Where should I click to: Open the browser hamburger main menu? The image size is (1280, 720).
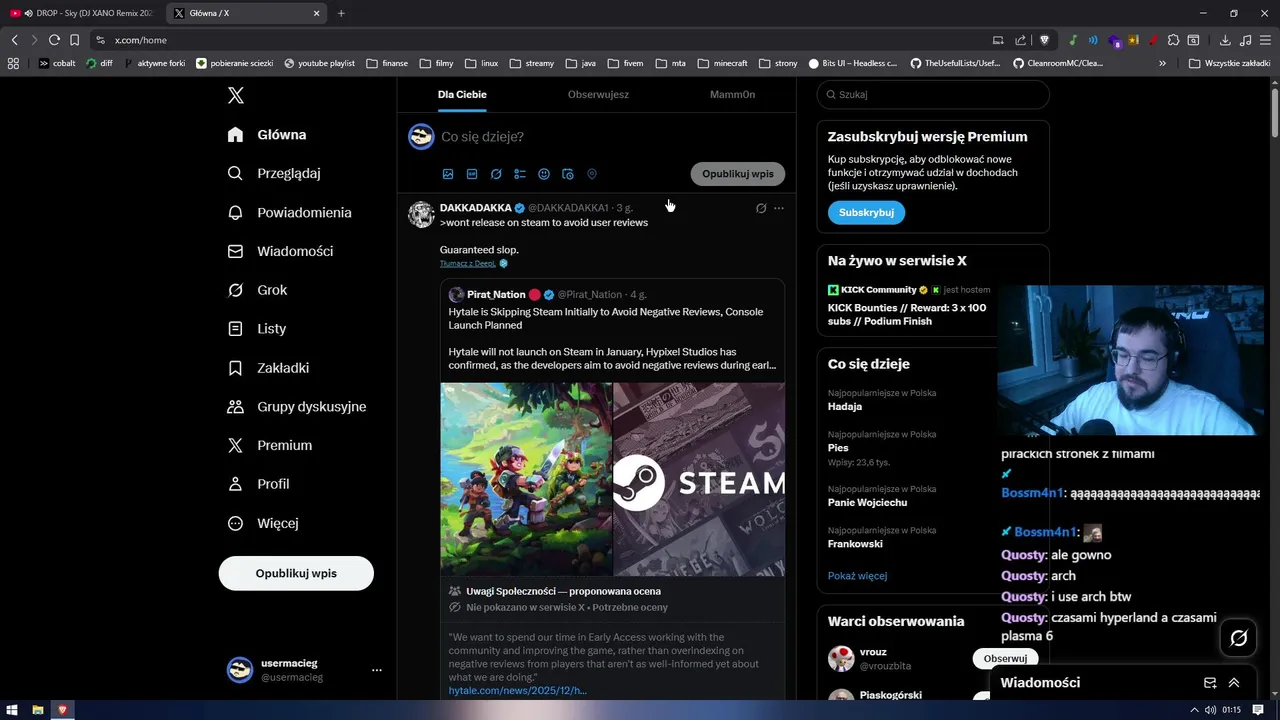point(1265,40)
